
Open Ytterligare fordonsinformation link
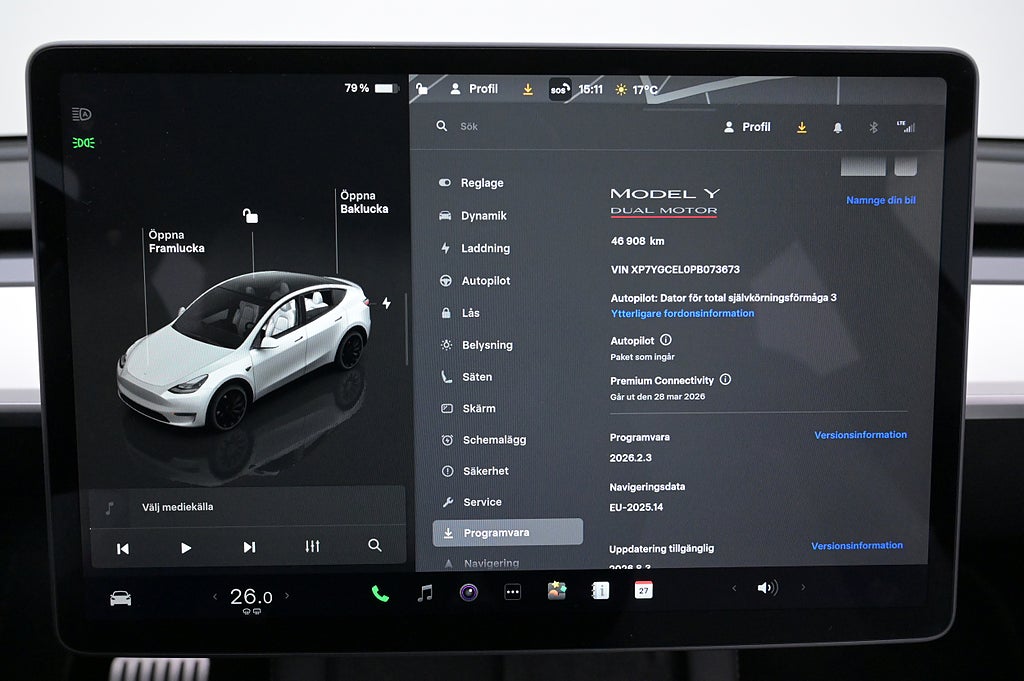[x=682, y=313]
